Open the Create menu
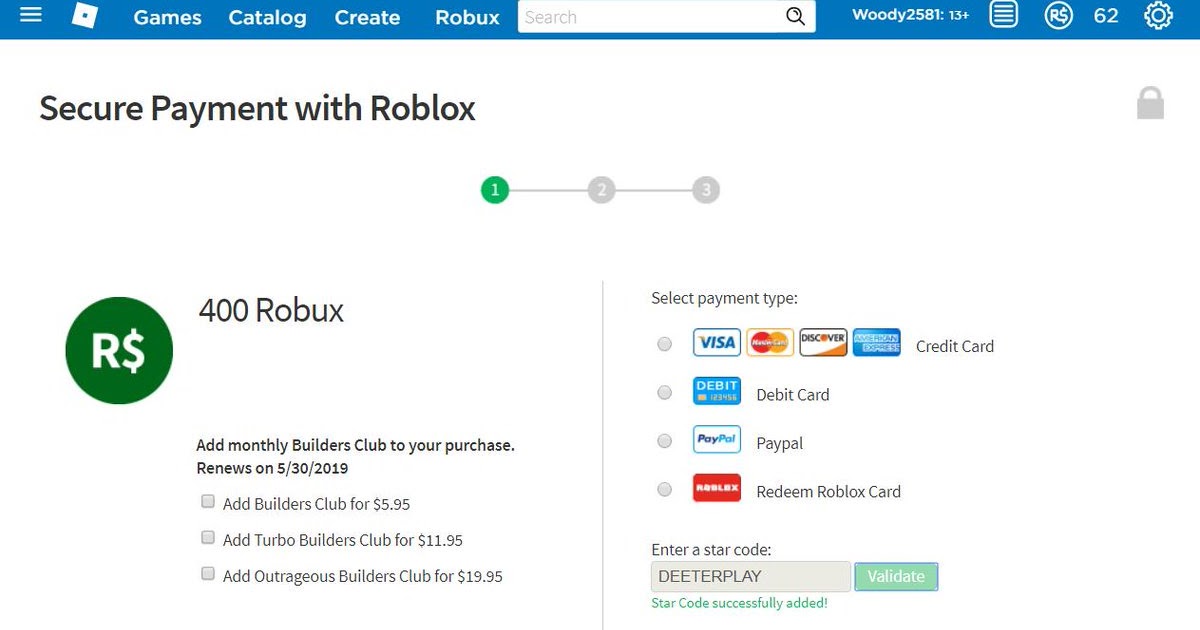1200x630 pixels. pos(367,17)
